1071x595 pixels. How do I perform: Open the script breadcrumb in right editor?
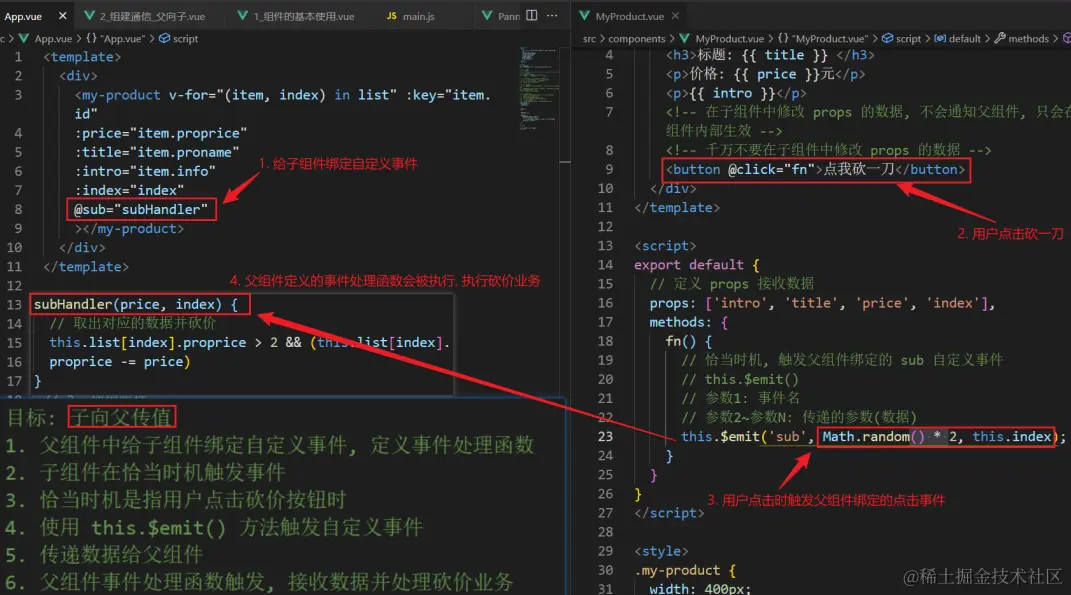tap(908, 39)
